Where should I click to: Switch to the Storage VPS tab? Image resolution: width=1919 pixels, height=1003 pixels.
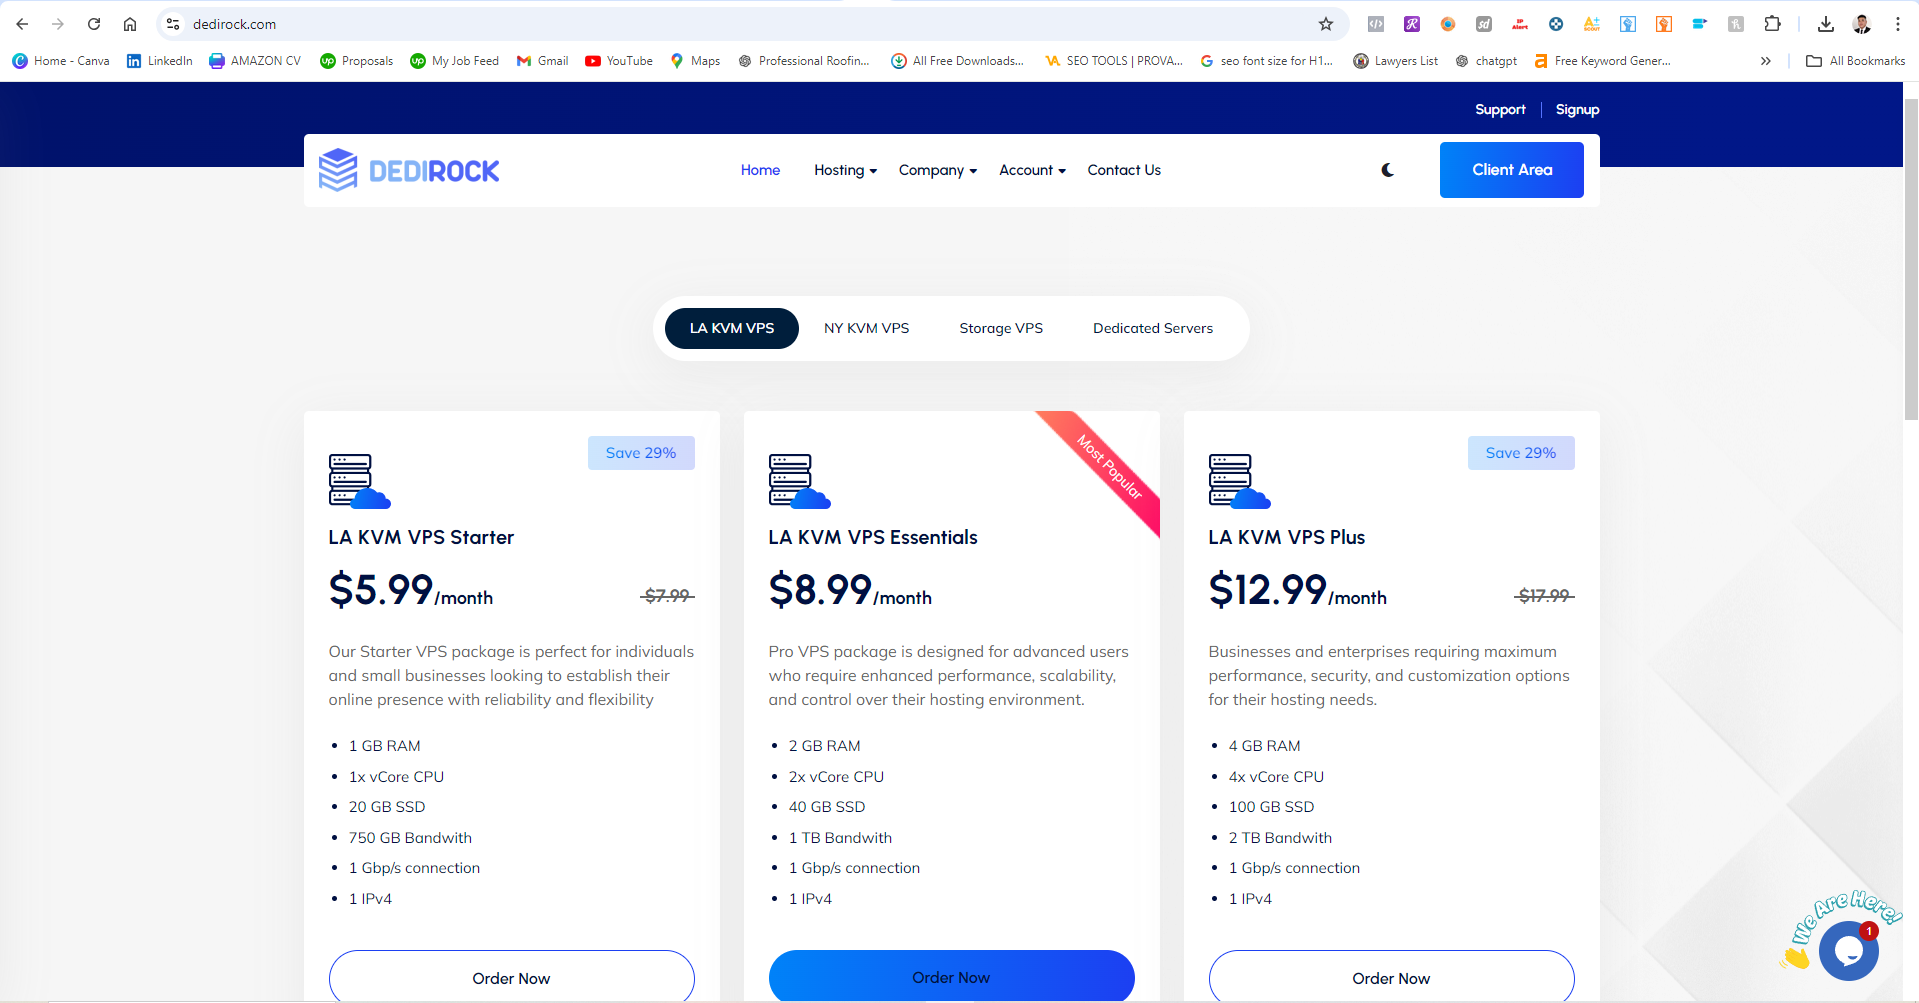coord(1001,328)
